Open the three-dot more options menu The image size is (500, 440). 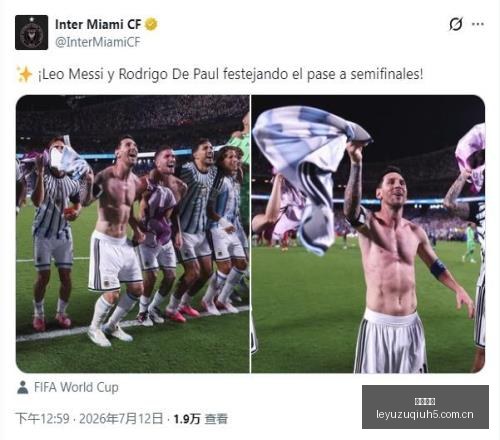click(x=478, y=24)
